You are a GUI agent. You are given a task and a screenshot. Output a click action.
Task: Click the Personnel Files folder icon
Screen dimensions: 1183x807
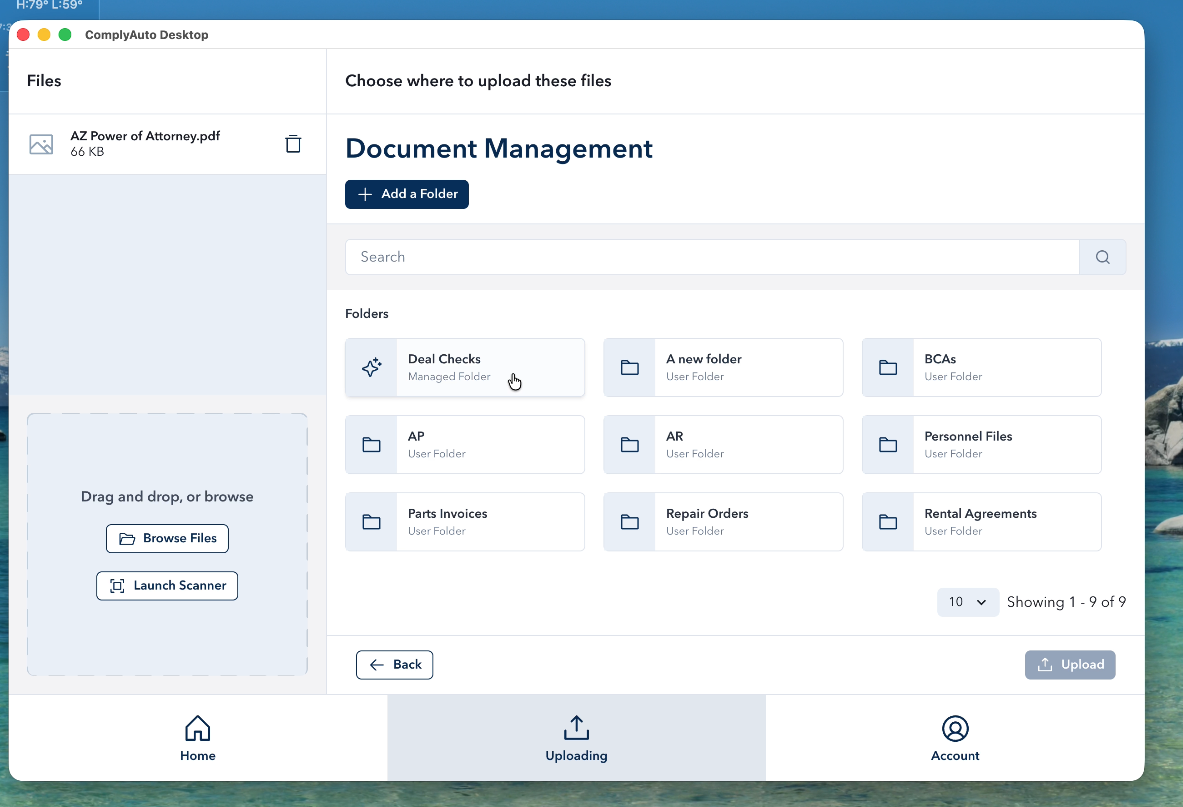point(888,445)
